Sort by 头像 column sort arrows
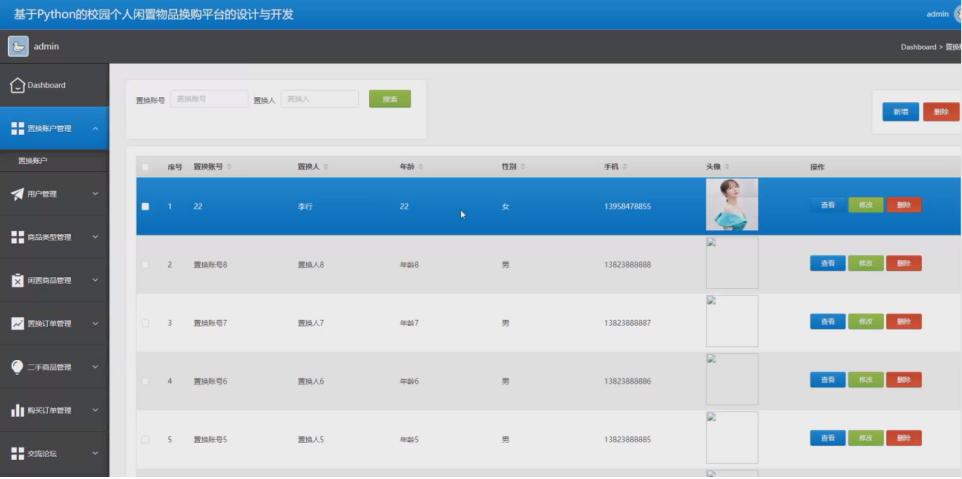The image size is (962, 479). coord(727,167)
